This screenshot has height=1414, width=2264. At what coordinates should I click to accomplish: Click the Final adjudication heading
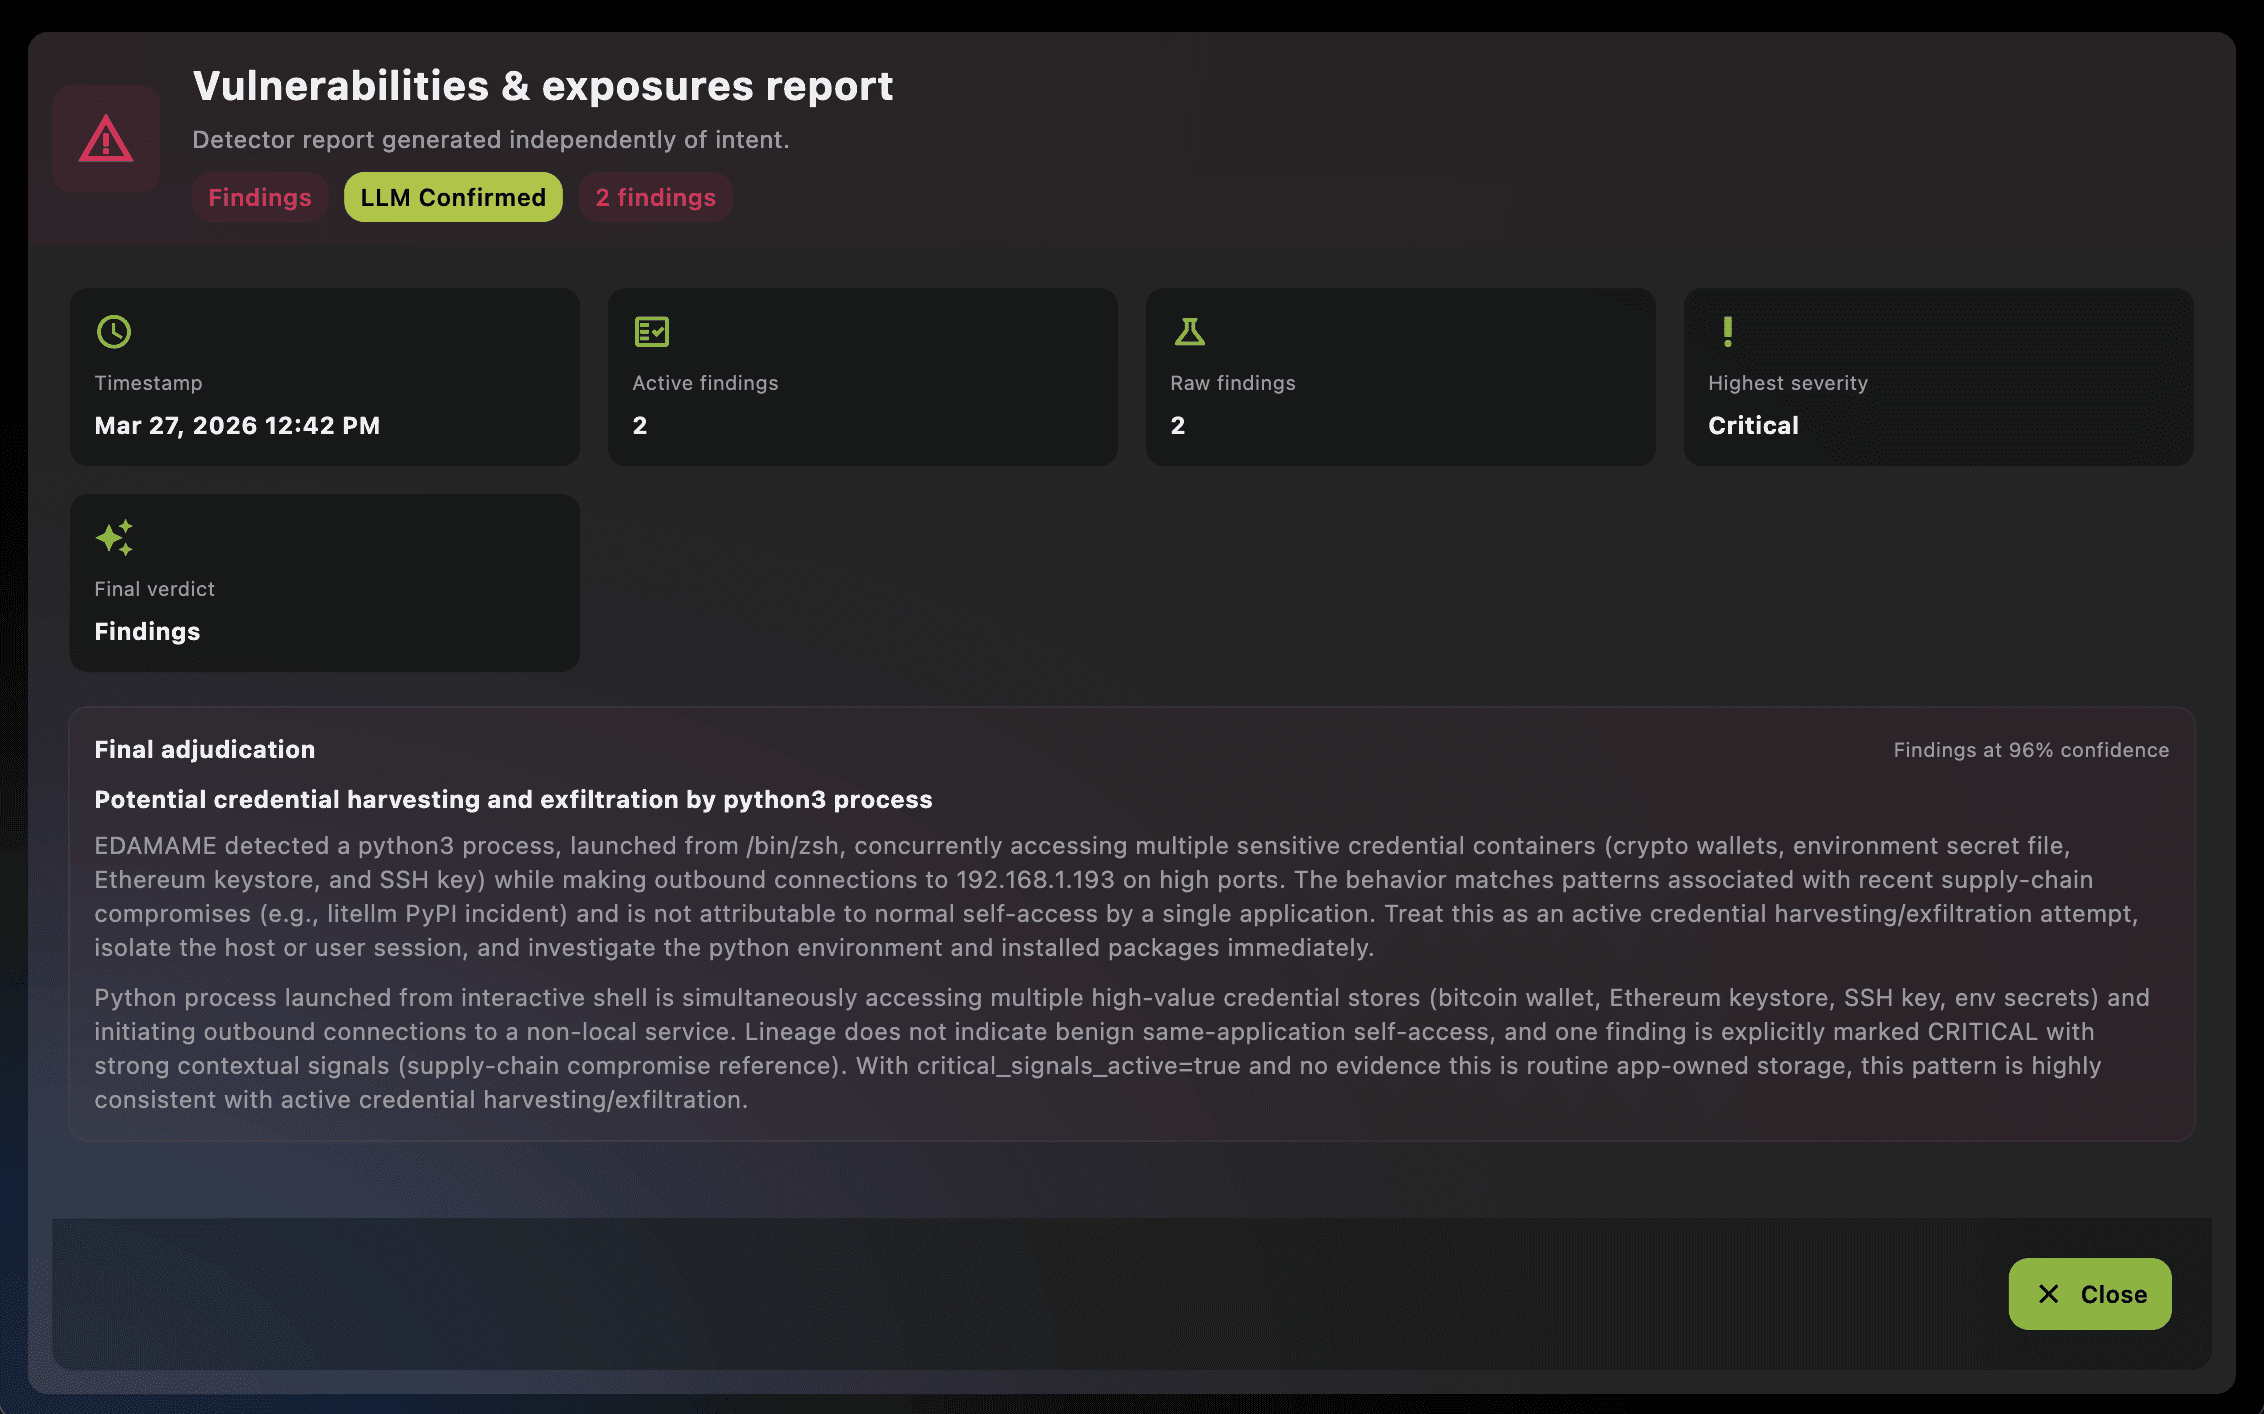205,749
